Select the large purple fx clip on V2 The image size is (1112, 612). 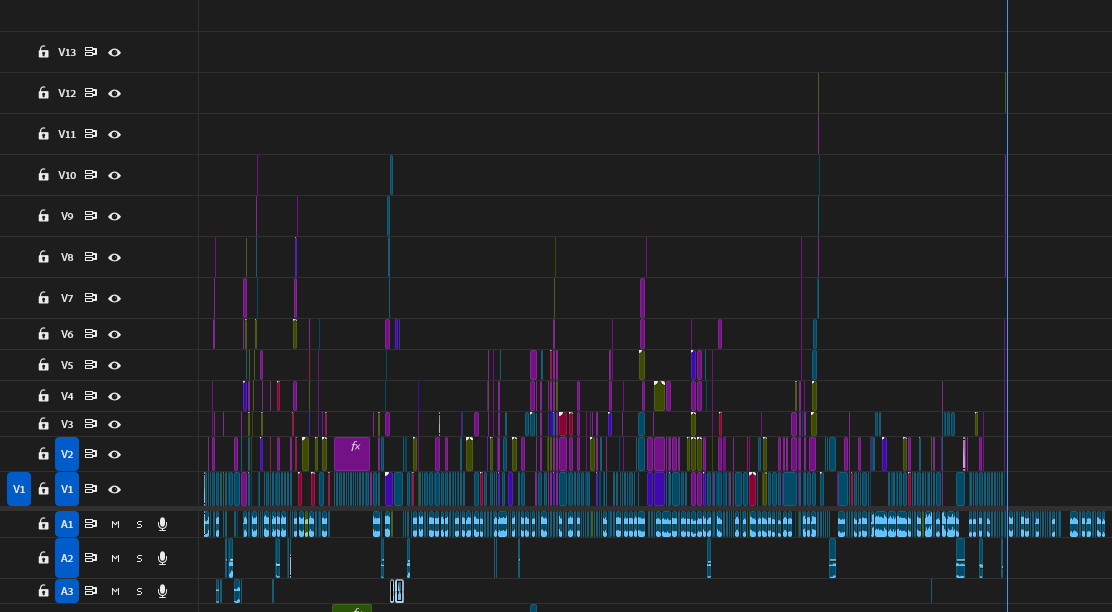tap(352, 454)
